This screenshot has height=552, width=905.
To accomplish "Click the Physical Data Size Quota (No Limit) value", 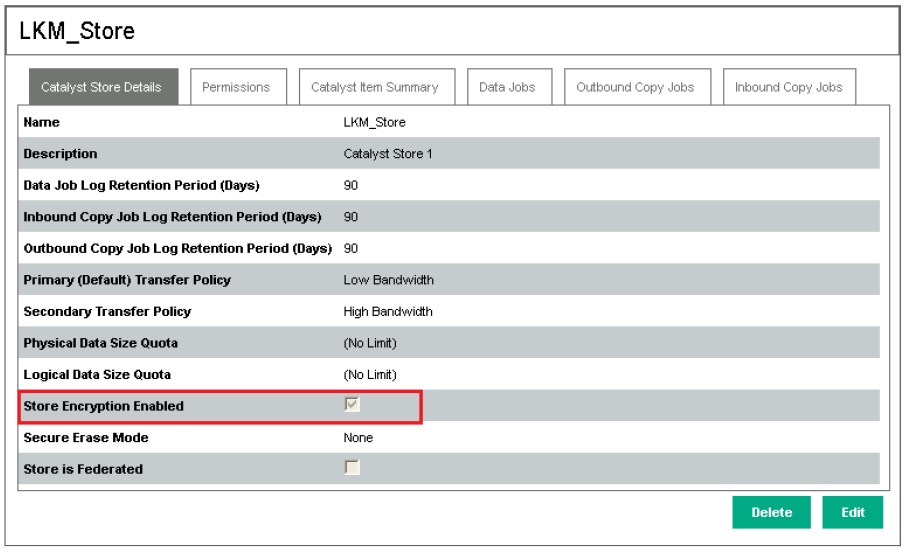I will (x=370, y=343).
